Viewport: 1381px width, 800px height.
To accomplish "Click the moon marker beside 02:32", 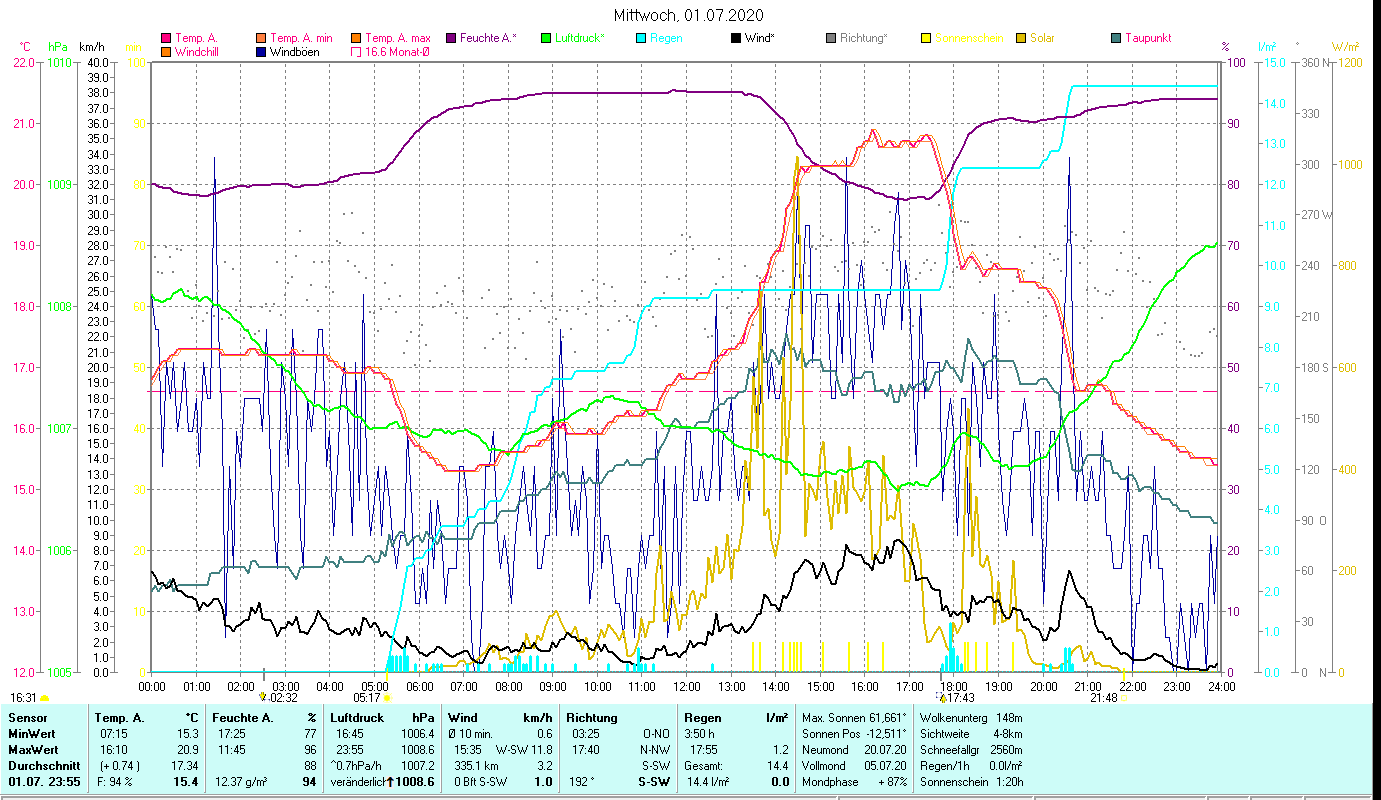I will click(x=263, y=697).
